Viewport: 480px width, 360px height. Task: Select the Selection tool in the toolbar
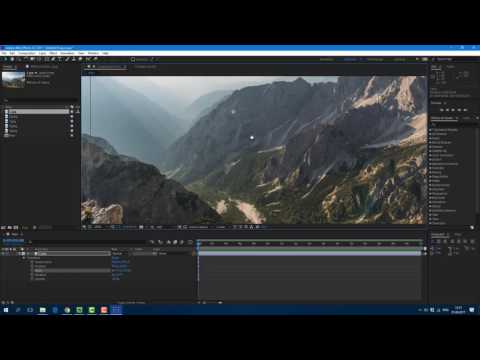tap(5, 59)
